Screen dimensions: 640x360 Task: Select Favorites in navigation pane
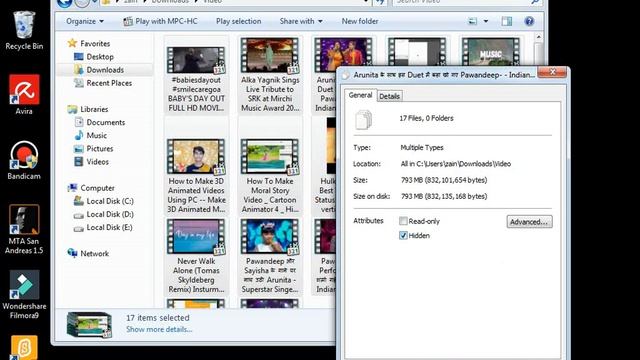pos(95,43)
